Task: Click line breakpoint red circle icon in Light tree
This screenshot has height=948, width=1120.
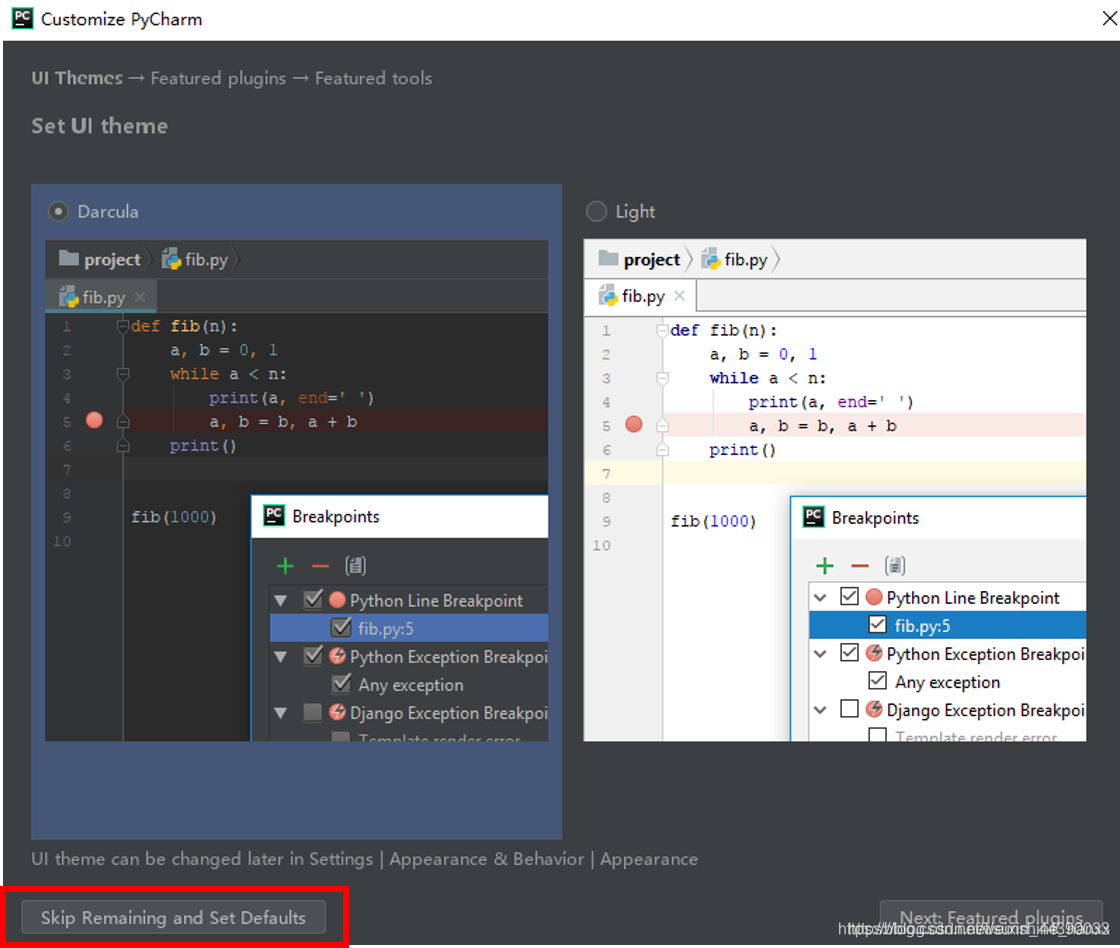Action: click(x=874, y=597)
